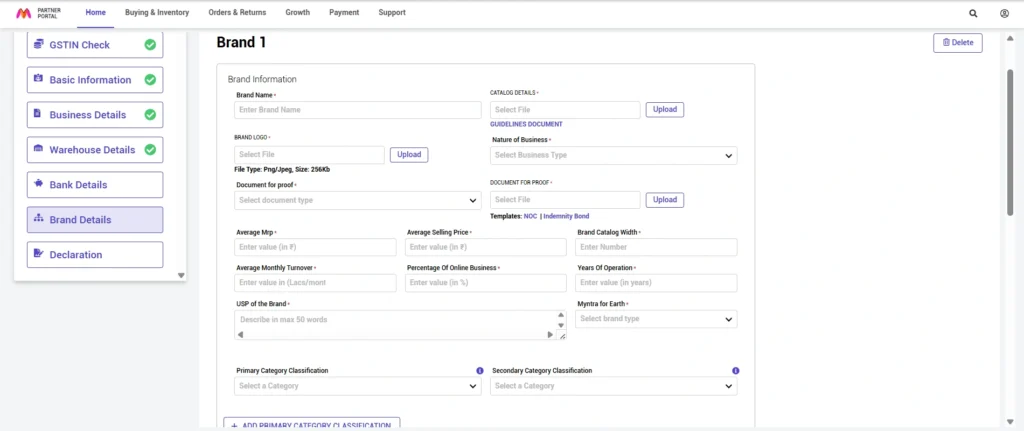The height and width of the screenshot is (431, 1024).
Task: Open the Indemnity Bond template link
Action: [x=567, y=216]
